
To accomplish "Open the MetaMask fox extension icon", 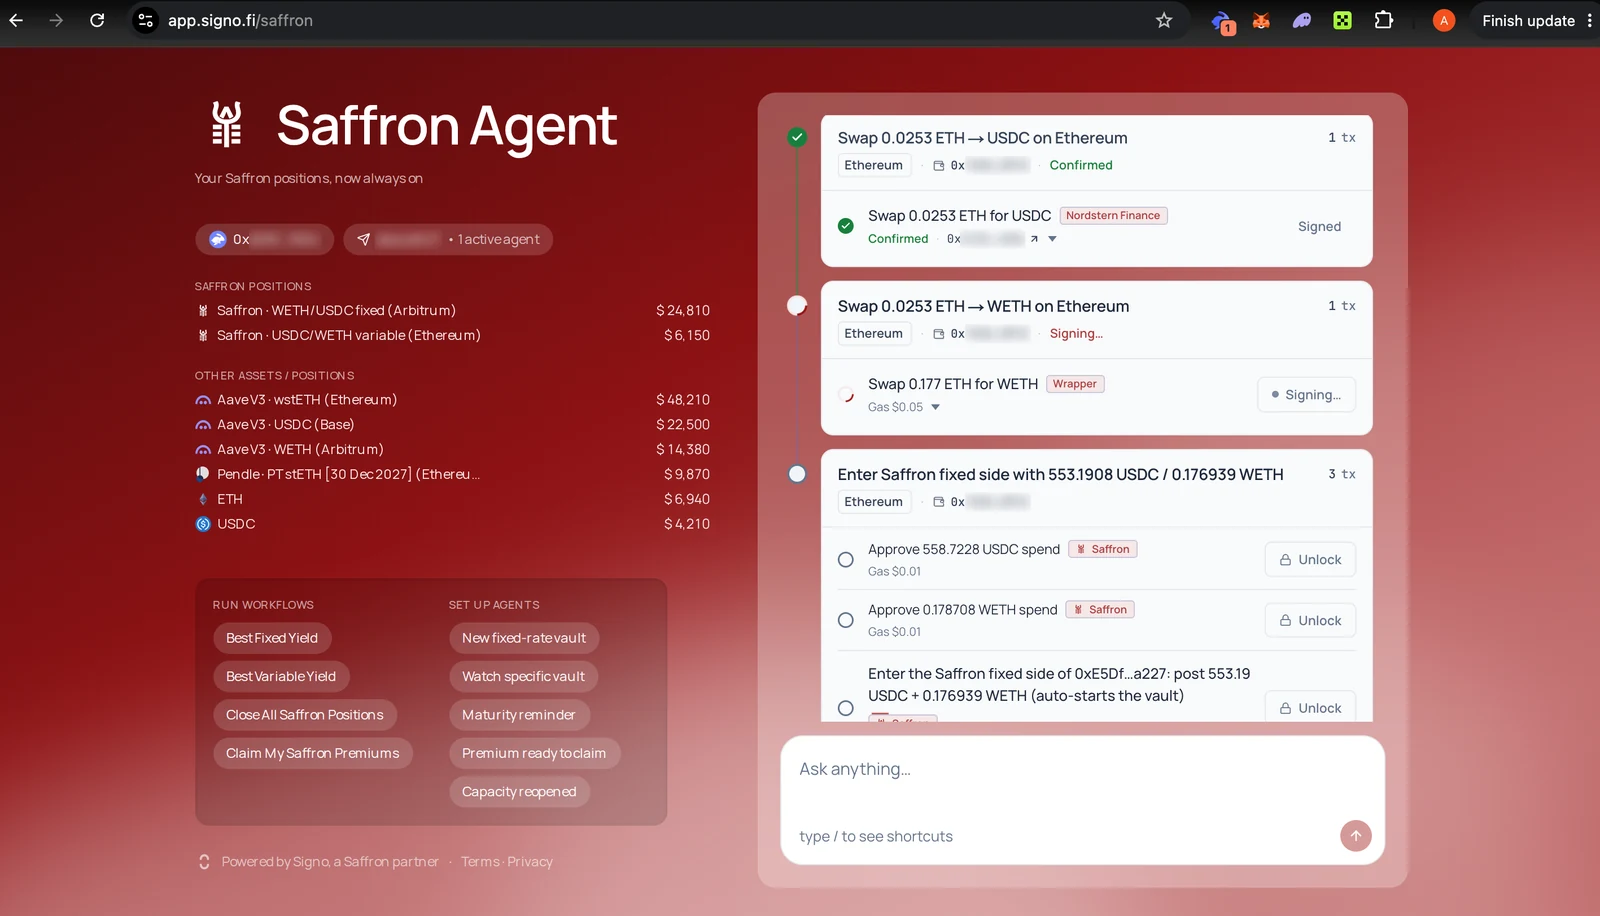I will click(1261, 20).
